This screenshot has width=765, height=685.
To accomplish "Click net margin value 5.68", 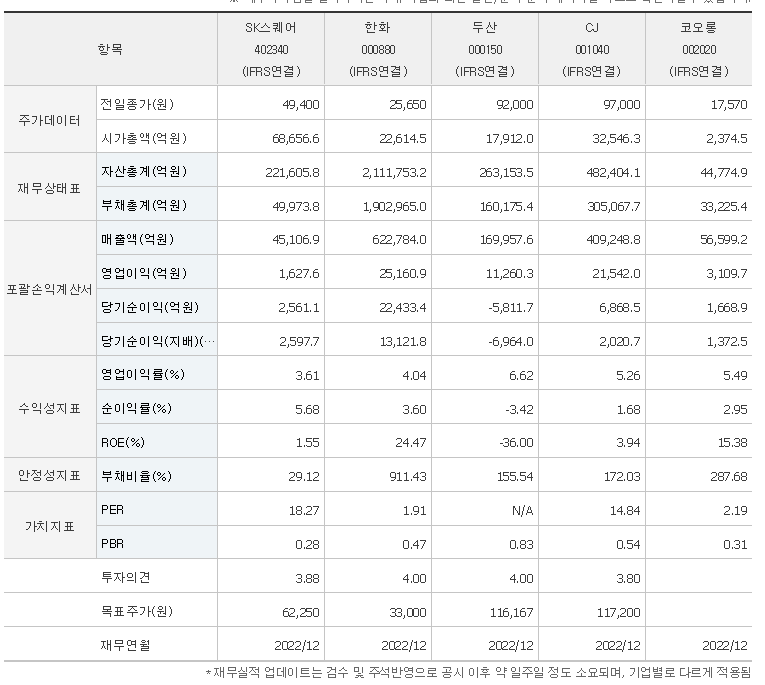I will [307, 409].
